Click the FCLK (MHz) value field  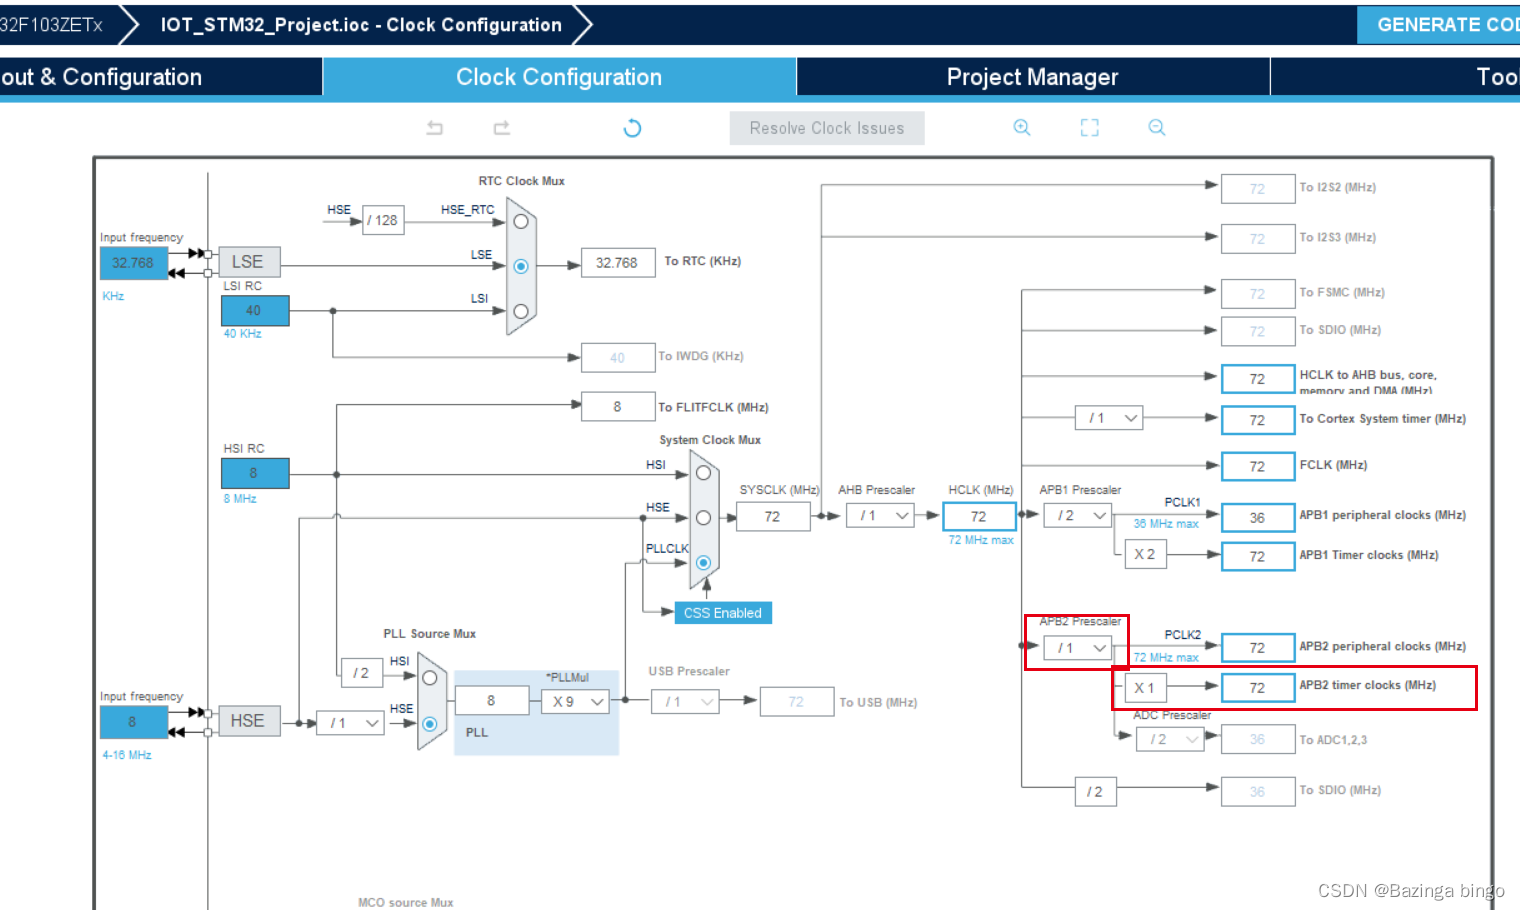pyautogui.click(x=1258, y=466)
